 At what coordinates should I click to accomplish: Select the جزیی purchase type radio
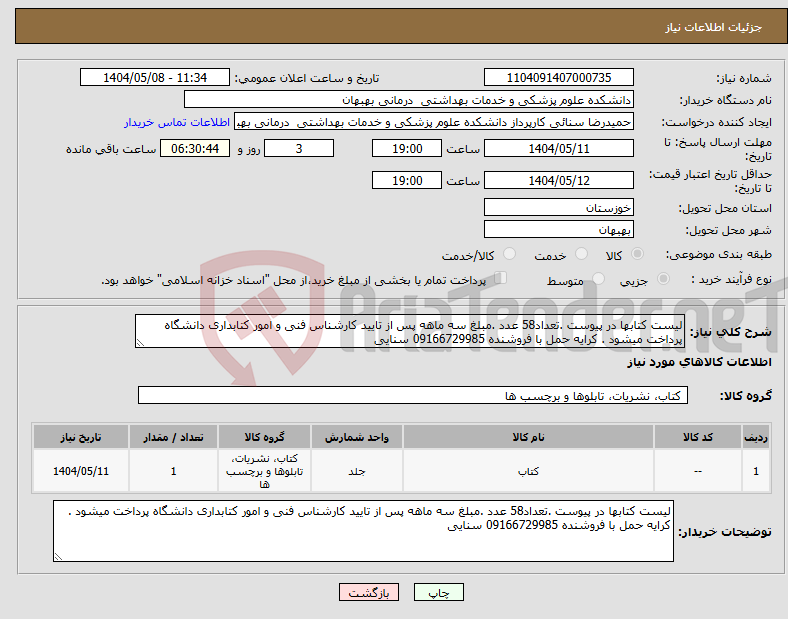[x=663, y=278]
